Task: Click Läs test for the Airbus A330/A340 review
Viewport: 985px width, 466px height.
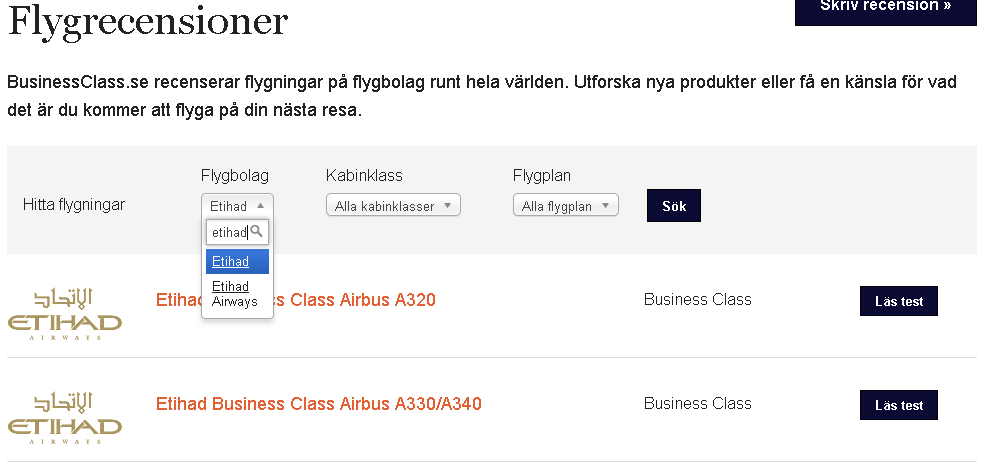Action: point(899,405)
